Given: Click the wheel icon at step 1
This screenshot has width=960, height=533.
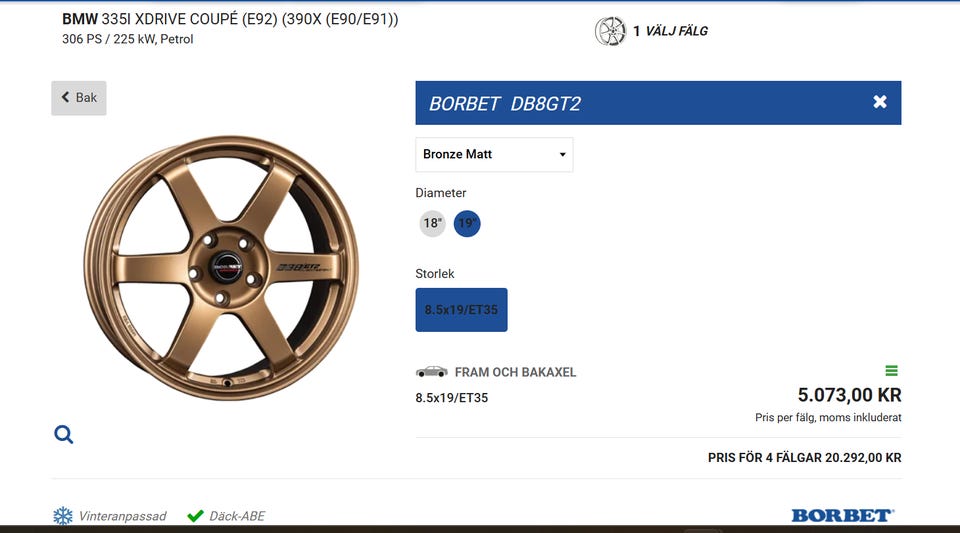Looking at the screenshot, I should [x=610, y=31].
